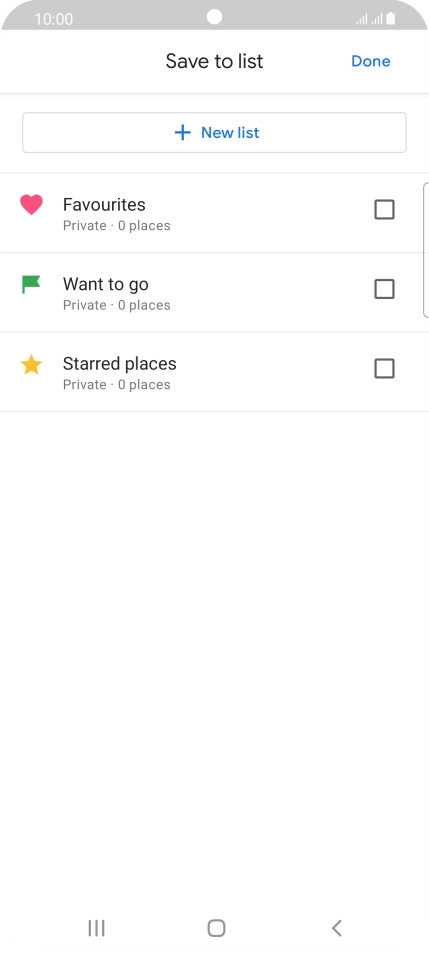Check the Want to go checkbox
This screenshot has width=429, height=954.
point(384,289)
